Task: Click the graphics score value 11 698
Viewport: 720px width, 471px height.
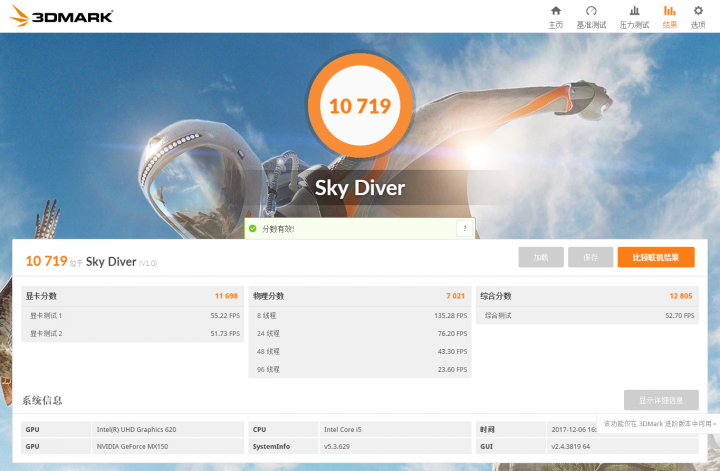Action: pyautogui.click(x=226, y=296)
